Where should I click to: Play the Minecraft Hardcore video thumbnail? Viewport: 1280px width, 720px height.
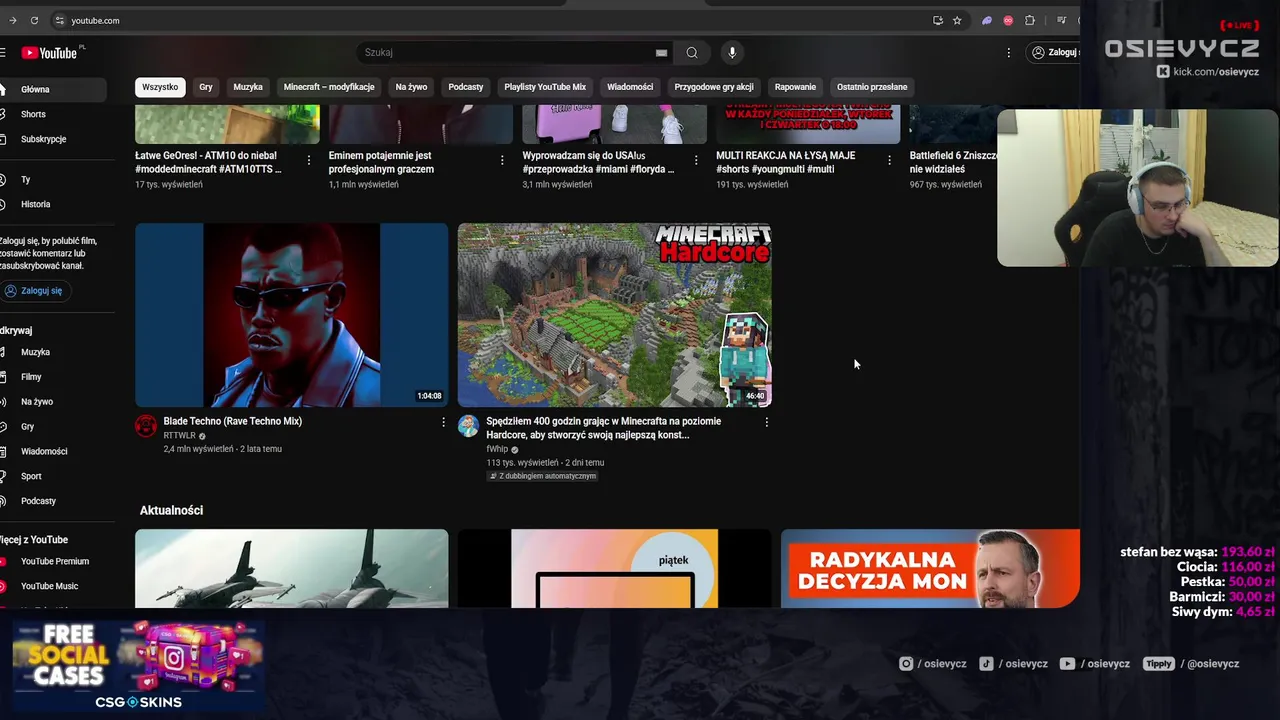(615, 315)
